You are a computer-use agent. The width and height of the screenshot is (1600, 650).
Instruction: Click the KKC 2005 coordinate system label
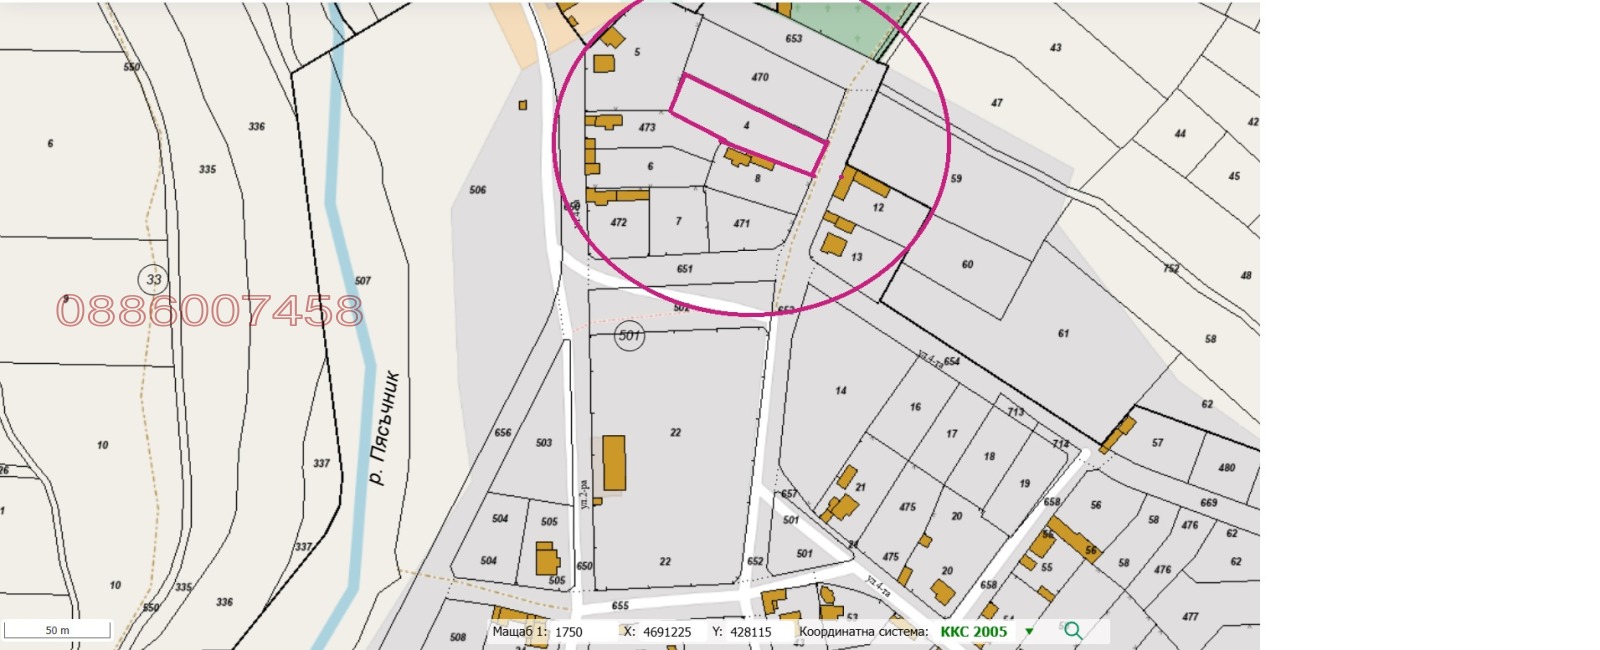973,632
